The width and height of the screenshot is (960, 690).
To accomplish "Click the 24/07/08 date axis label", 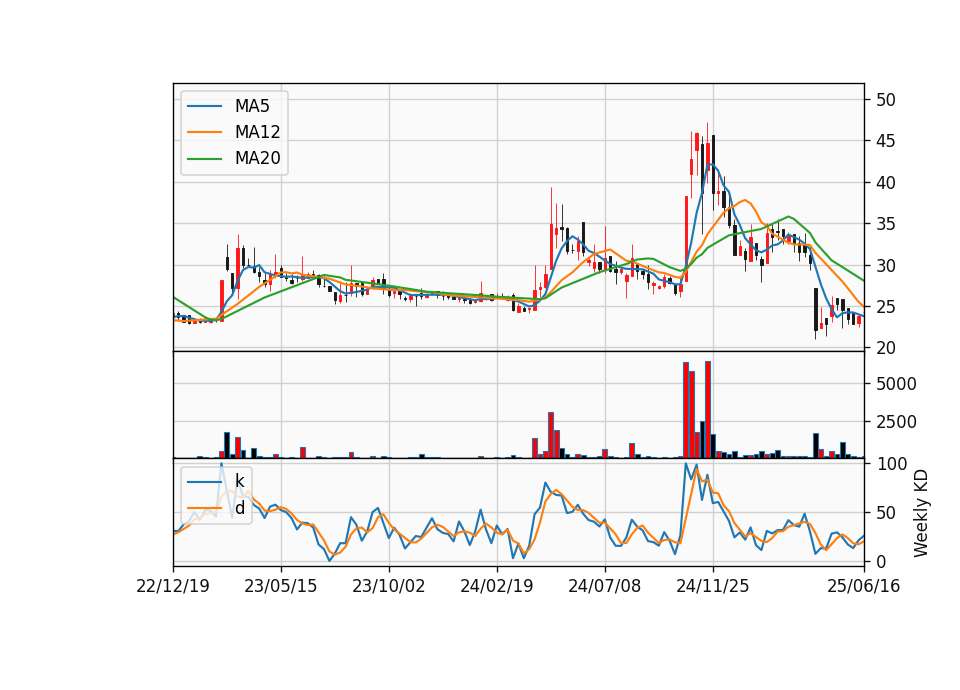I will pyautogui.click(x=604, y=586).
